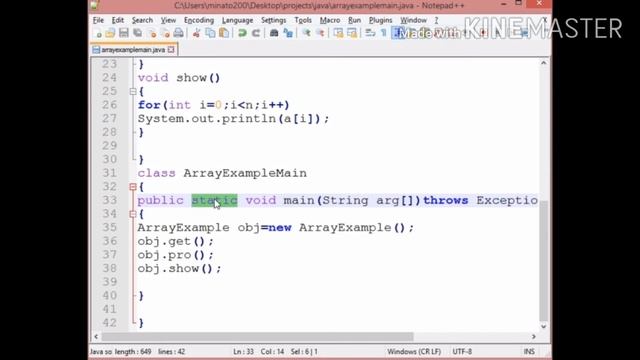The height and width of the screenshot is (360, 640).
Task: Cut selection with the scissors icon
Action: tap(196, 33)
